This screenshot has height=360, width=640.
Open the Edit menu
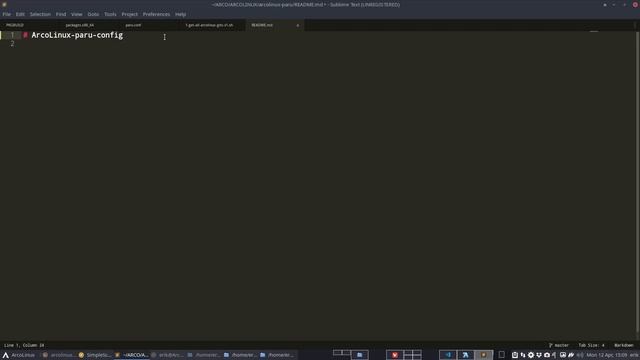(x=20, y=14)
